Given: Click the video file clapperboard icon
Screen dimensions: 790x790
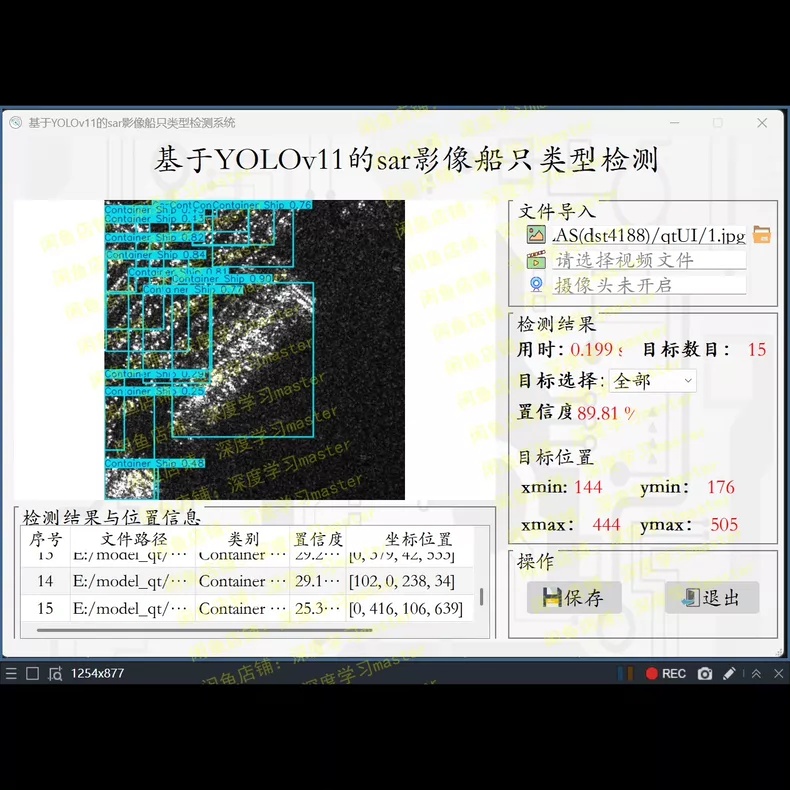Looking at the screenshot, I should [x=536, y=260].
